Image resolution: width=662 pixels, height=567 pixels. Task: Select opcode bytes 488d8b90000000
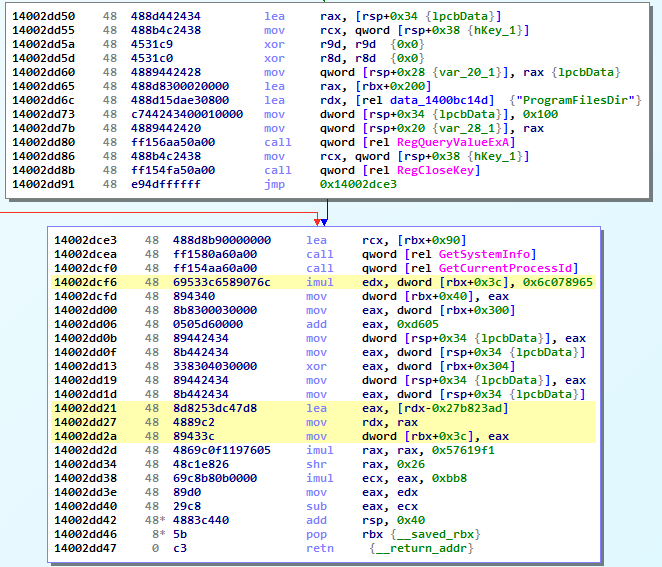pyautogui.click(x=222, y=240)
